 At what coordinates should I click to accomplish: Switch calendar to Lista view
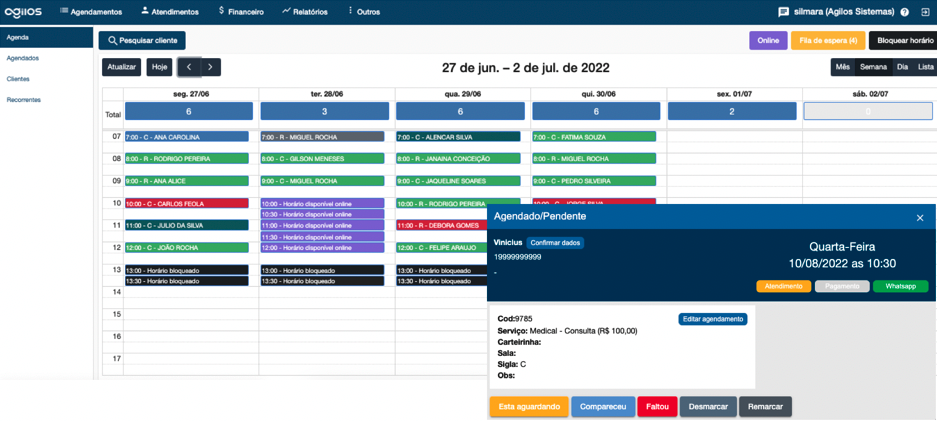click(x=925, y=67)
